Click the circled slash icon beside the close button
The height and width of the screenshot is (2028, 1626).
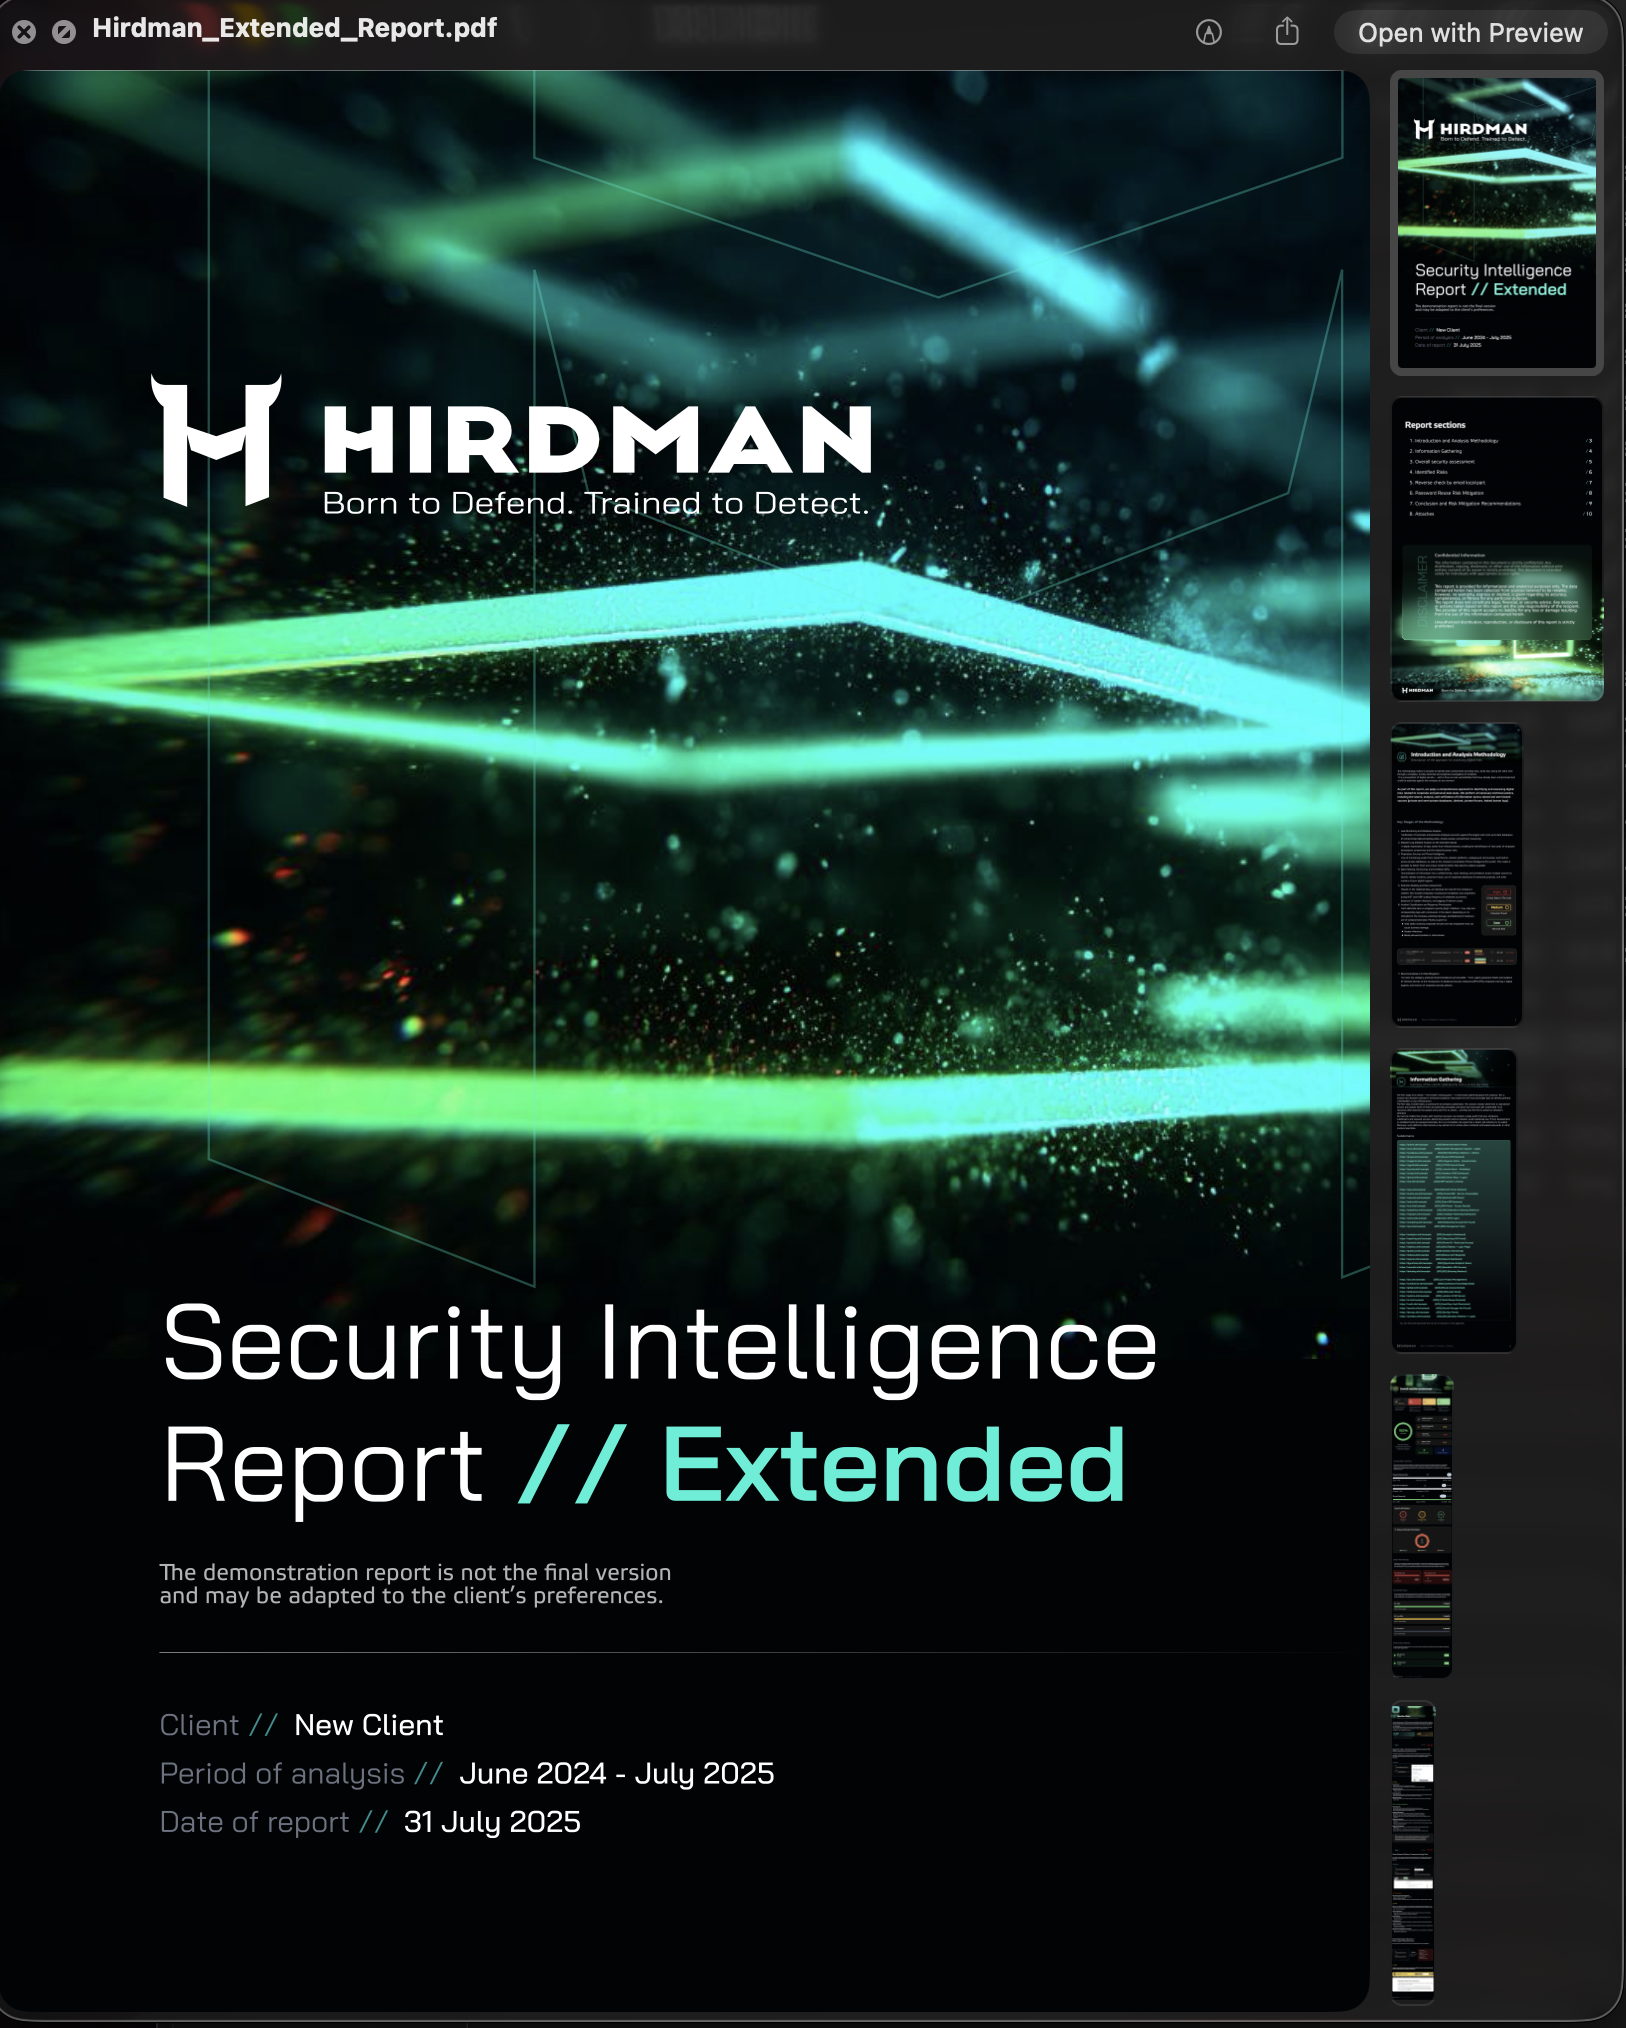coord(65,31)
